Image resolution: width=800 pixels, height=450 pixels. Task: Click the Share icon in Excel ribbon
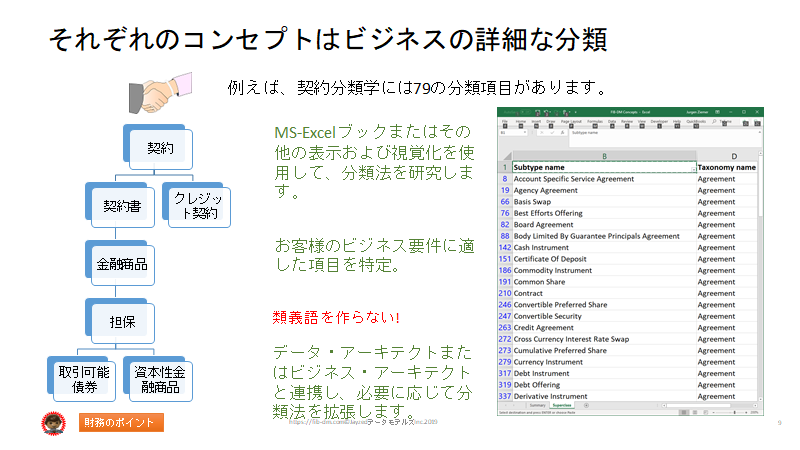point(745,122)
